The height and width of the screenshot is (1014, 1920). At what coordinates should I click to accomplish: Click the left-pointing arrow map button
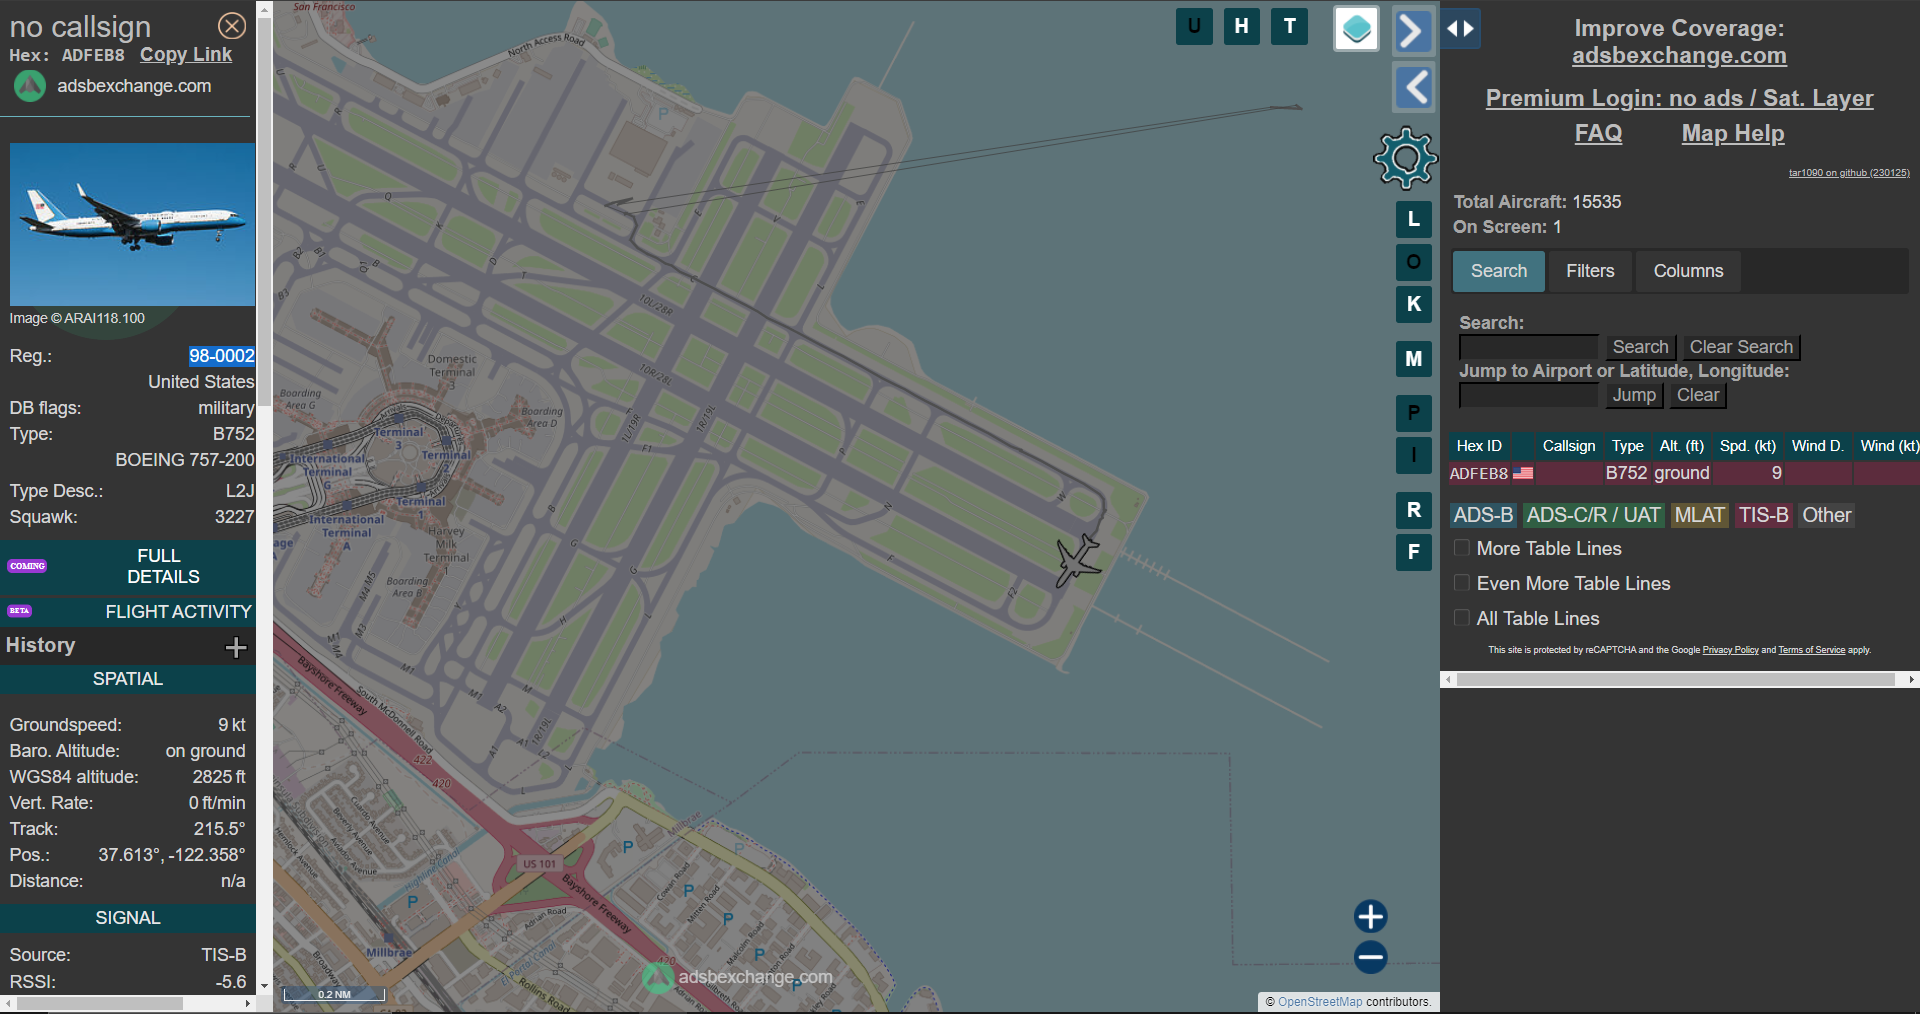click(x=1413, y=88)
